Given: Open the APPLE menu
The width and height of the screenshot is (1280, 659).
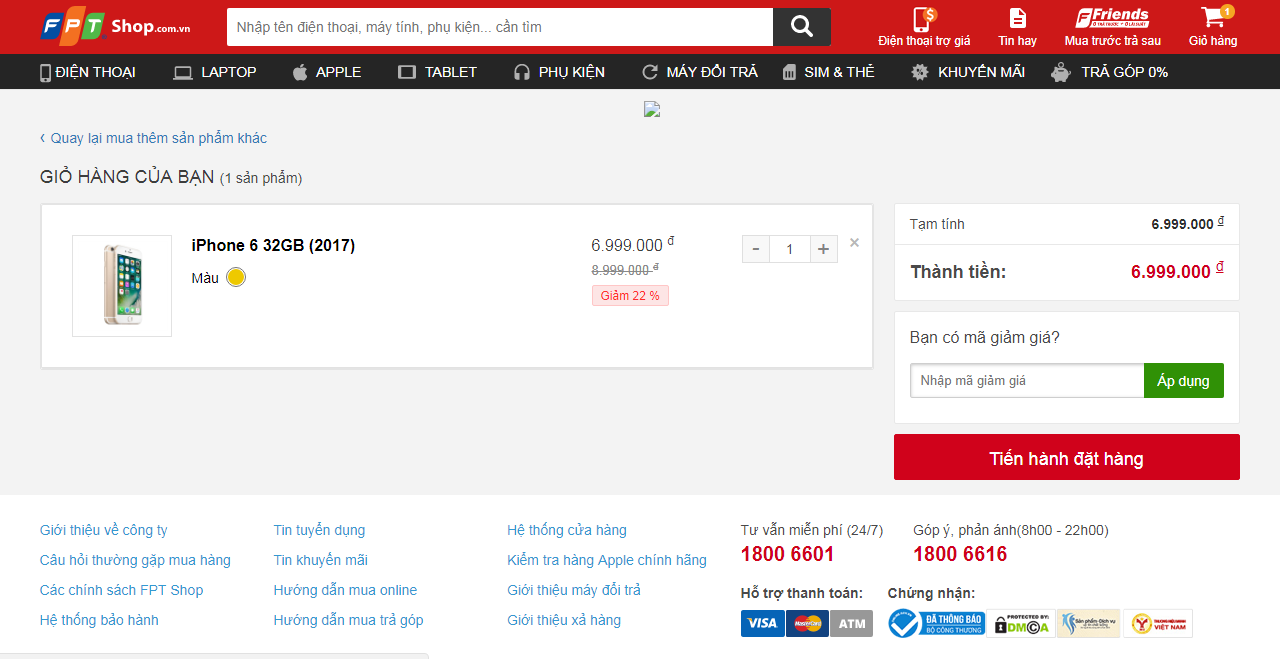Looking at the screenshot, I should [327, 72].
